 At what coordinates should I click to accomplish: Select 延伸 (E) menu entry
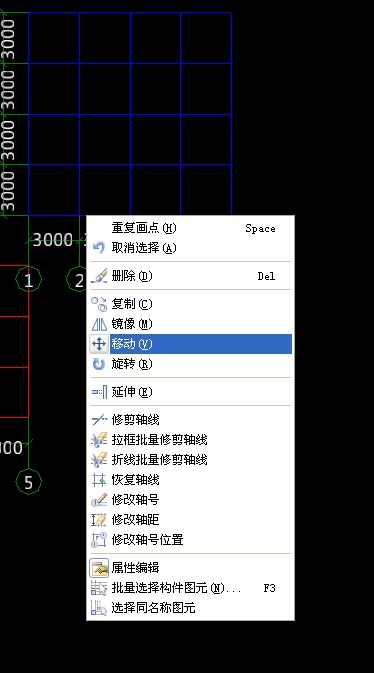(x=190, y=392)
